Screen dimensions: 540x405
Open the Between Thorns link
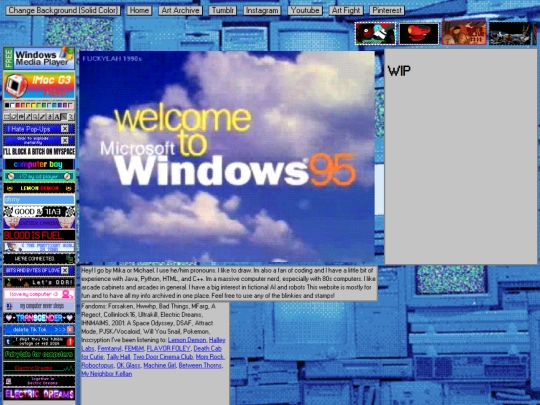coord(200,365)
